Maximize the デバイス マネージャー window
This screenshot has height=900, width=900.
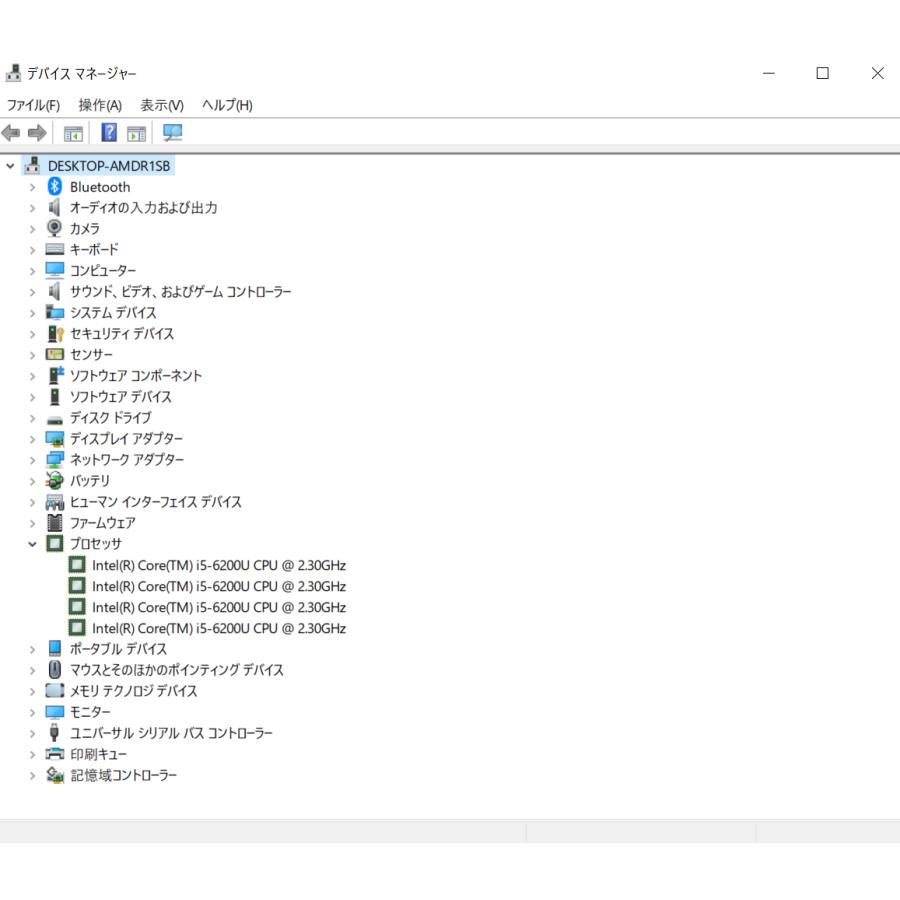point(823,73)
